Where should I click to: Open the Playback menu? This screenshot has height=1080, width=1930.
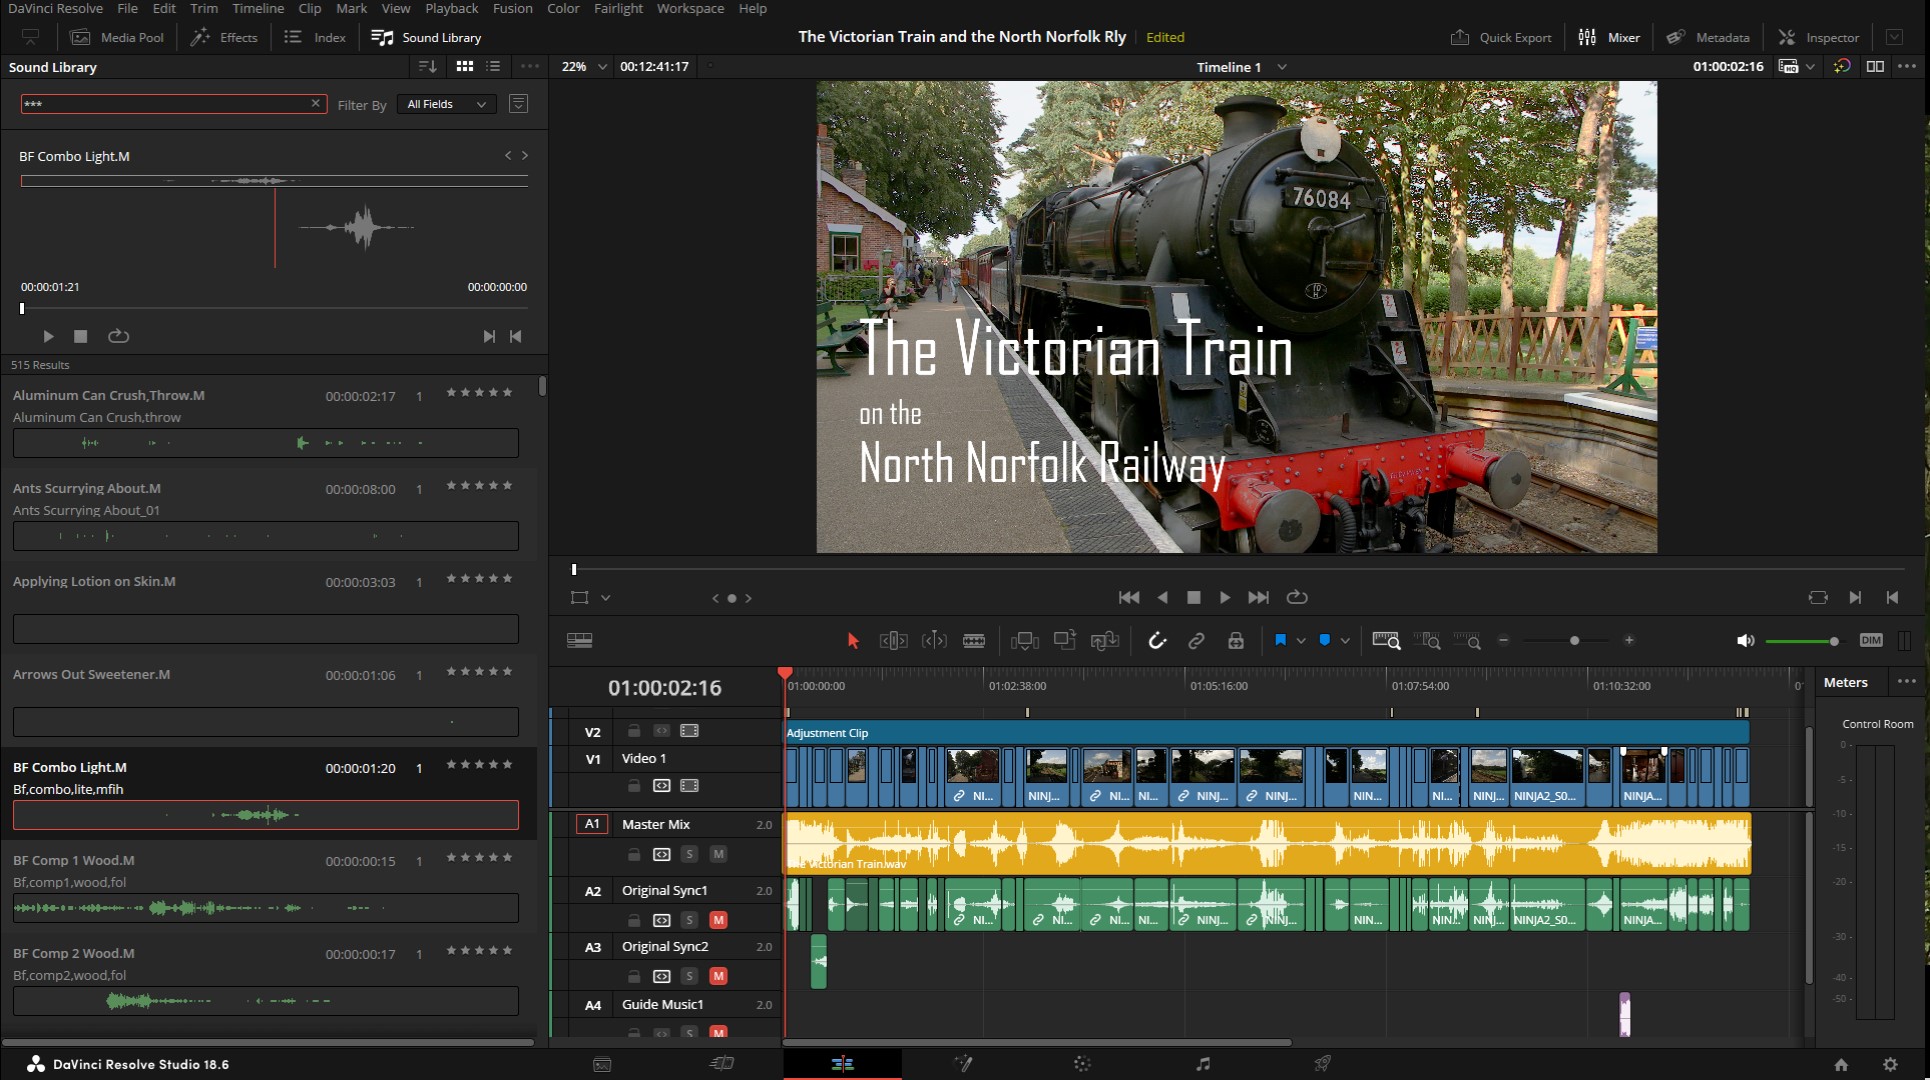click(452, 8)
